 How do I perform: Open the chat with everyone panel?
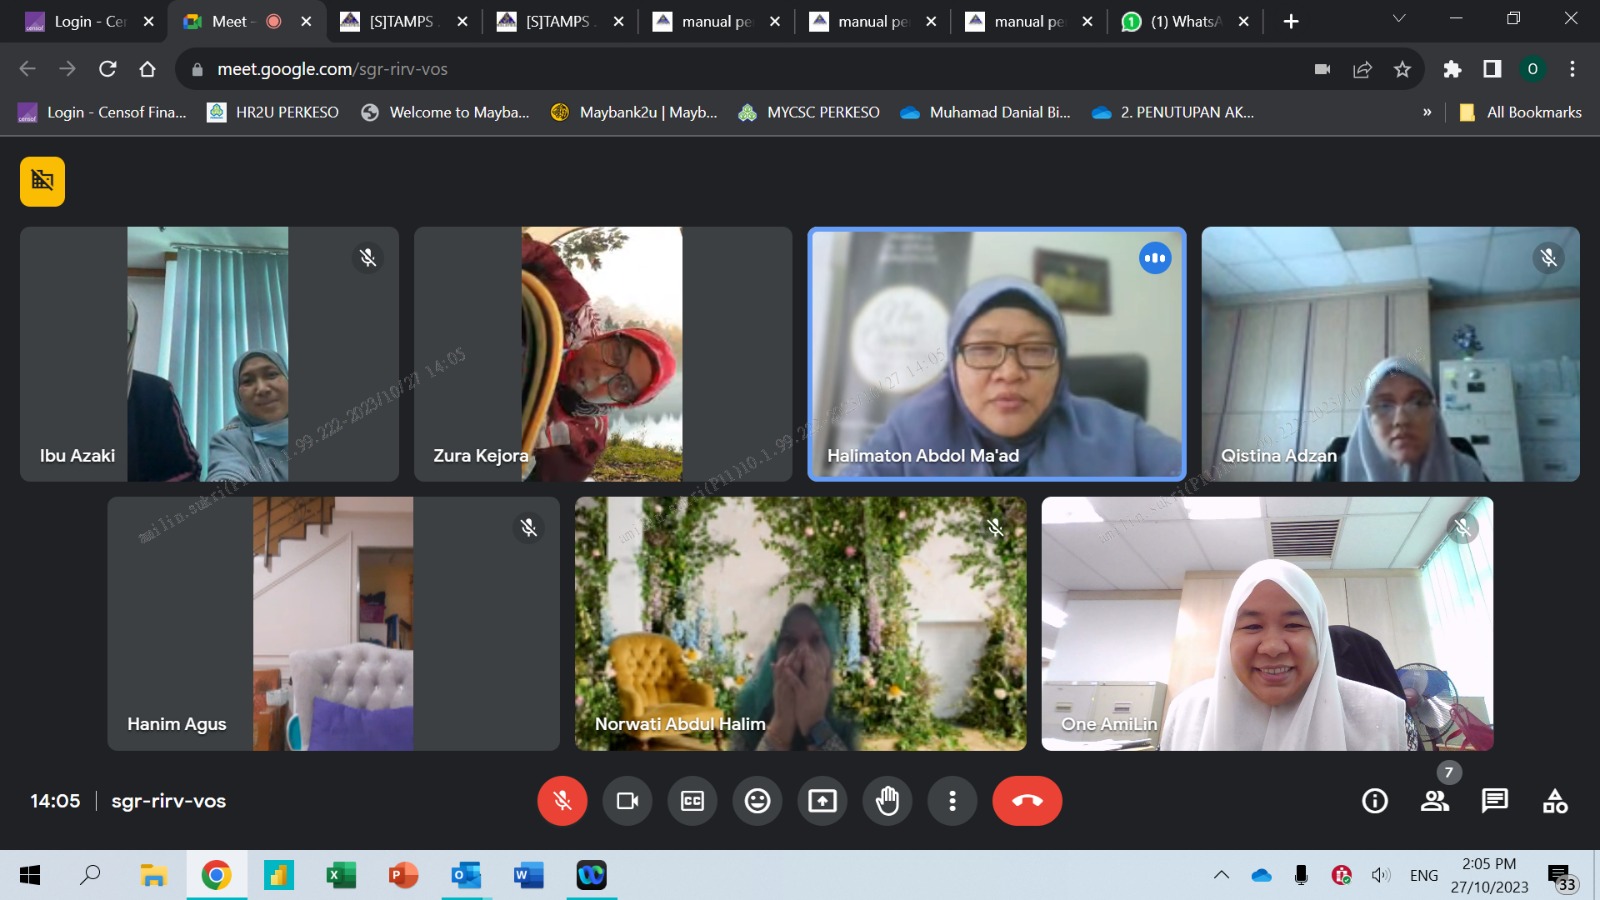click(x=1495, y=801)
